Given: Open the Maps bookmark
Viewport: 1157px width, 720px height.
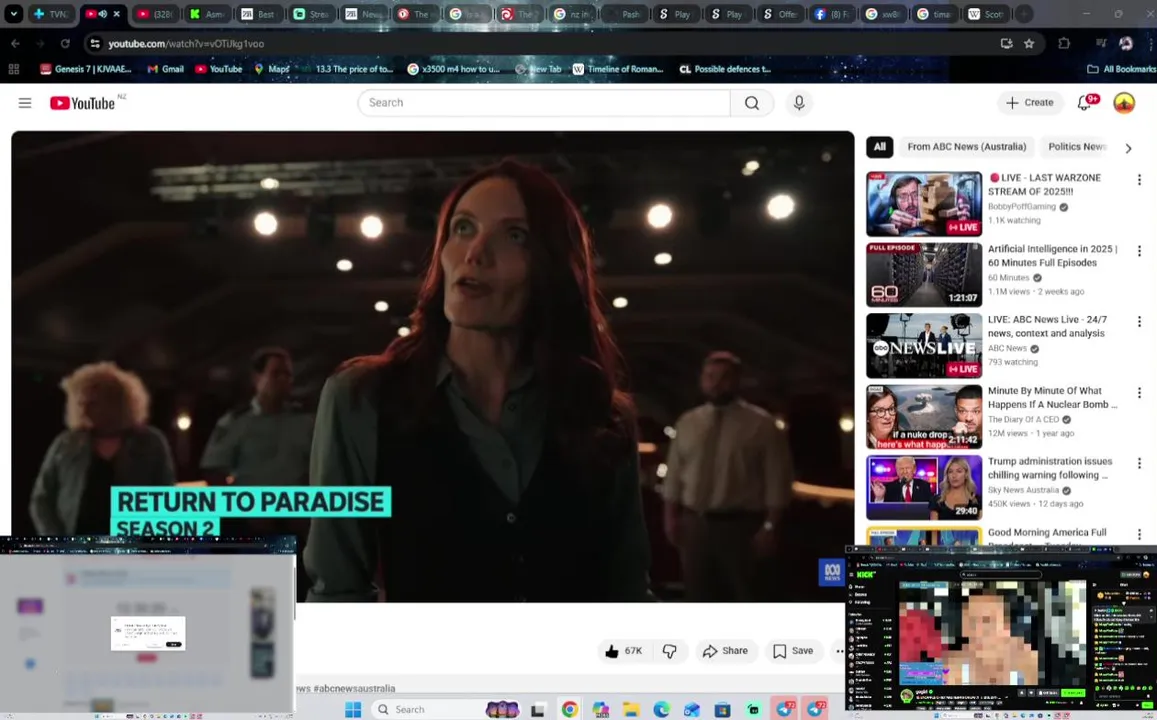Looking at the screenshot, I should click(x=272, y=69).
